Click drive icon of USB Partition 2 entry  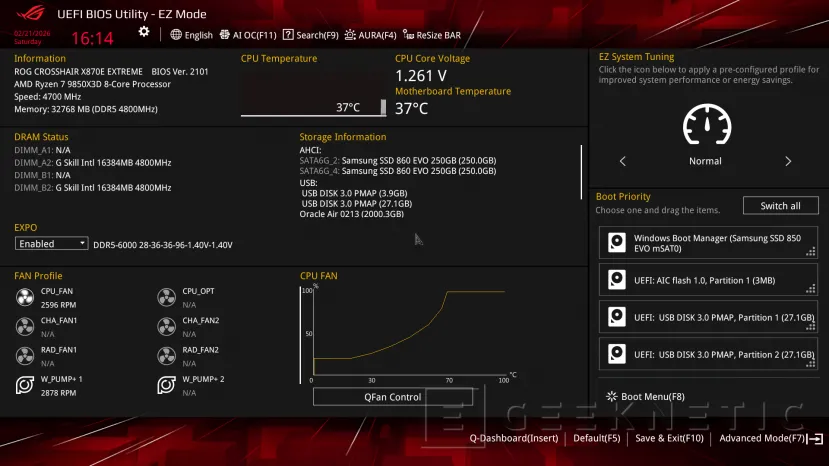click(x=616, y=354)
